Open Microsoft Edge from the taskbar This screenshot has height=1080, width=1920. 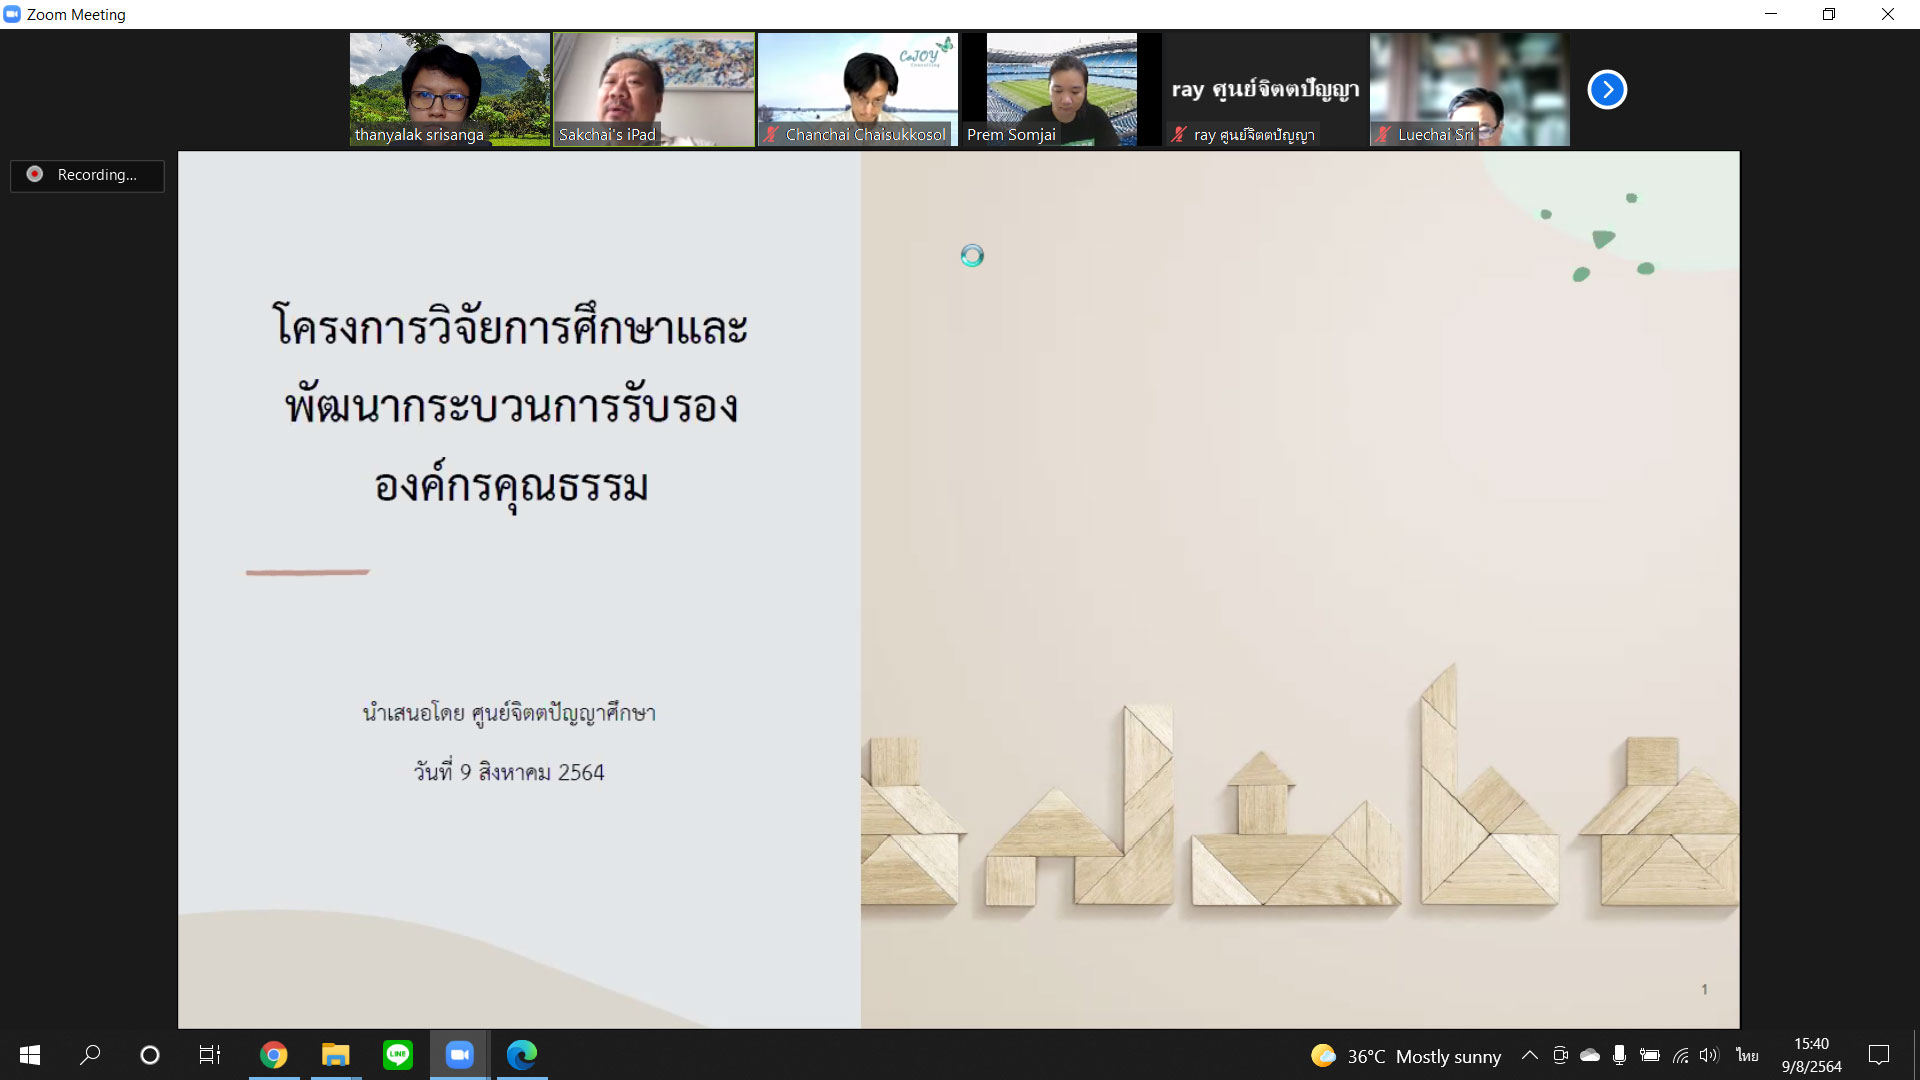coord(521,1055)
